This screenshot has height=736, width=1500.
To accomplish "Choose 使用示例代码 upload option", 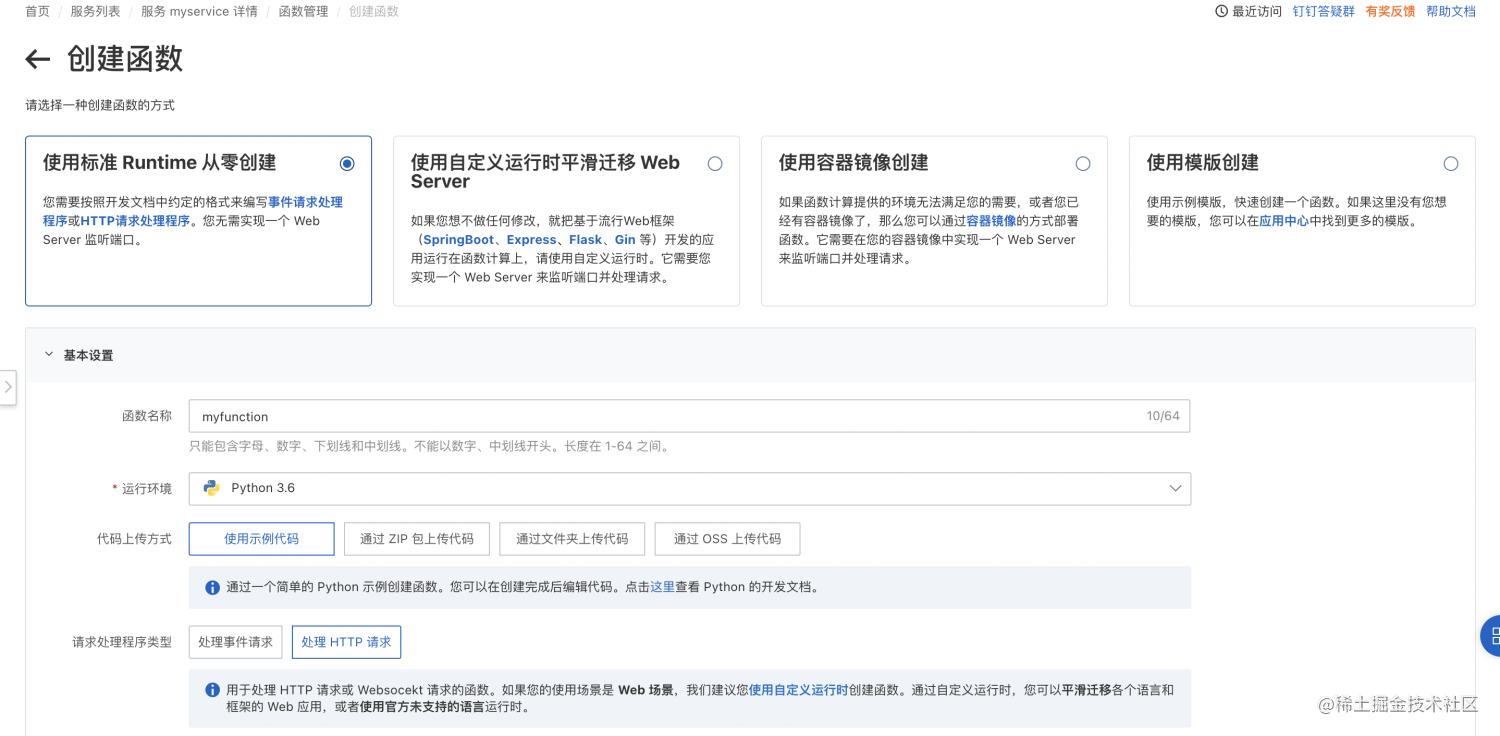I will 261,538.
